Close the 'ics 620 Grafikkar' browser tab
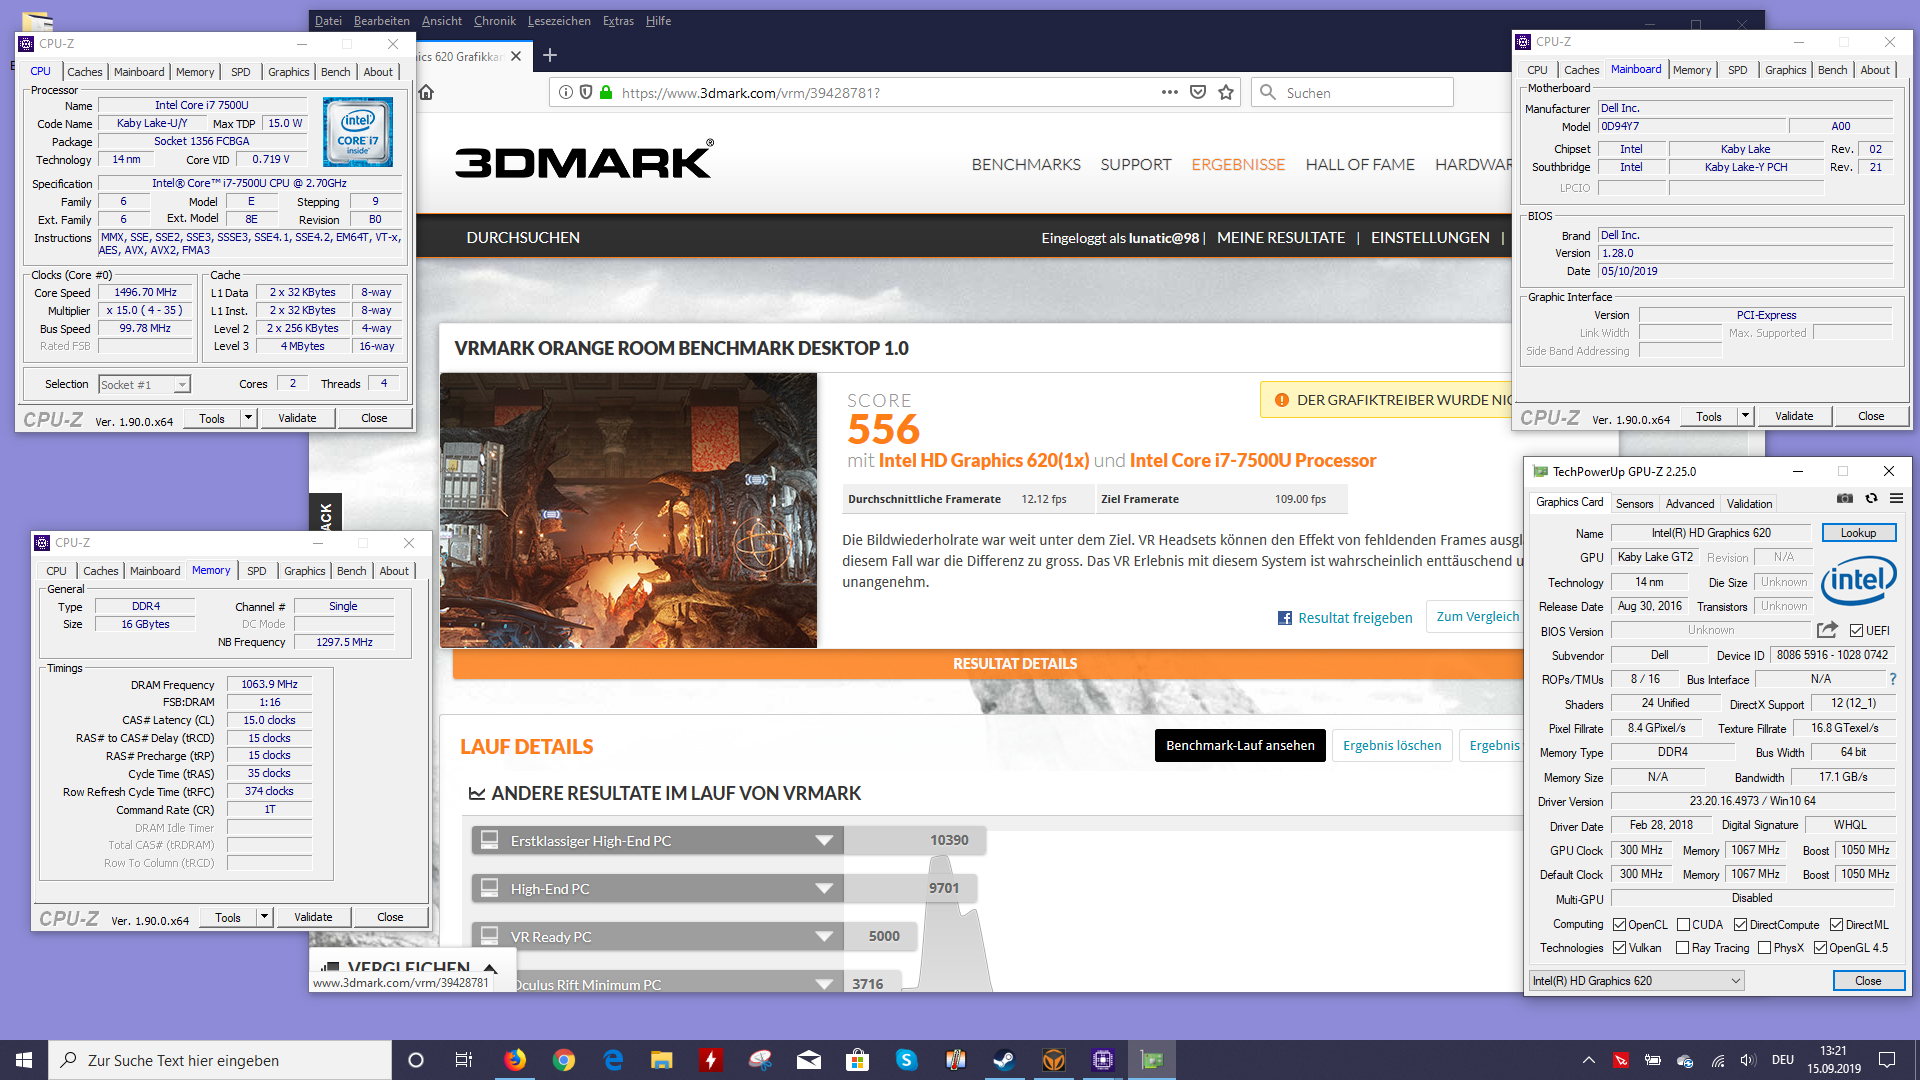Viewport: 1920px width, 1080px height. click(x=516, y=56)
